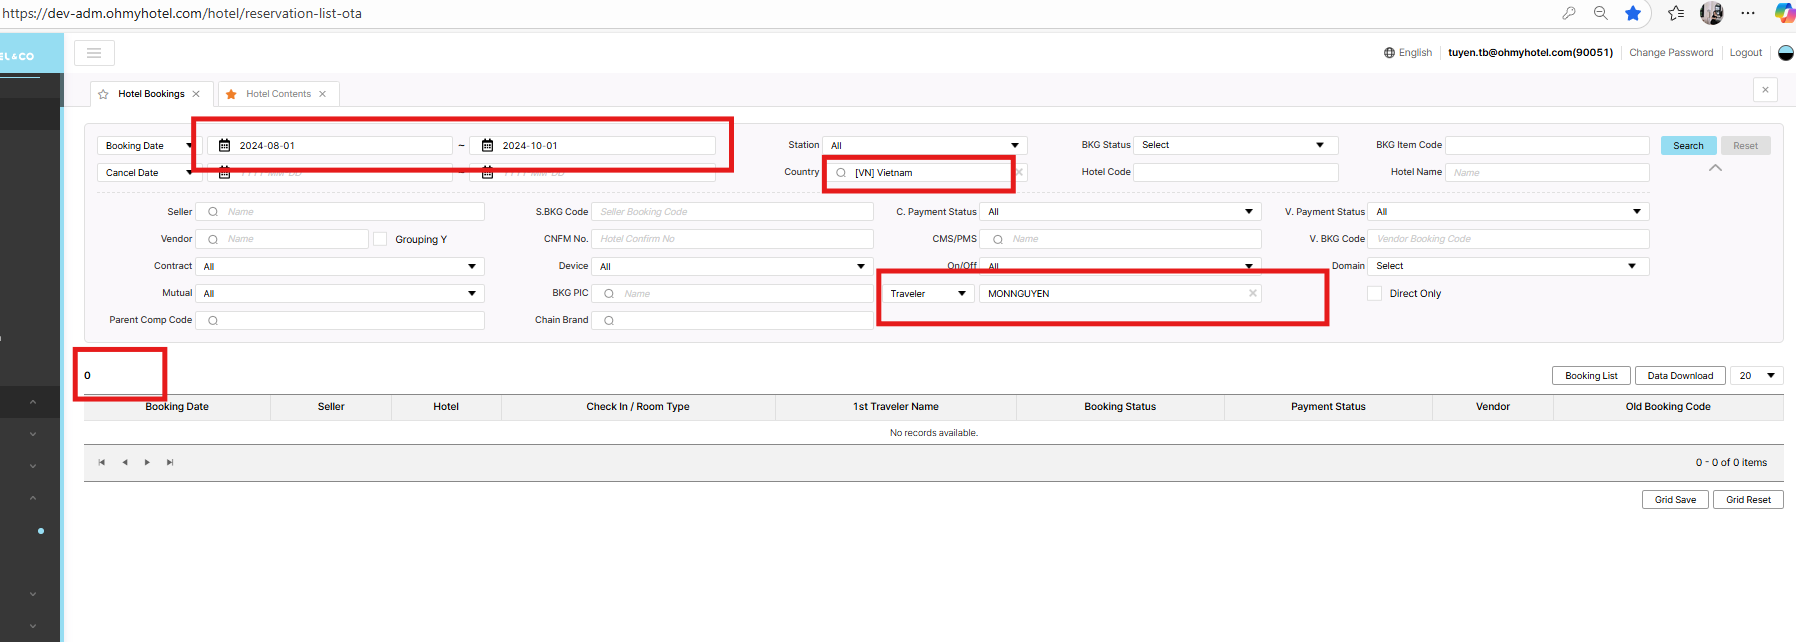Viewport: 1796px width, 642px height.
Task: Click the browser password key icon
Action: (x=1569, y=13)
